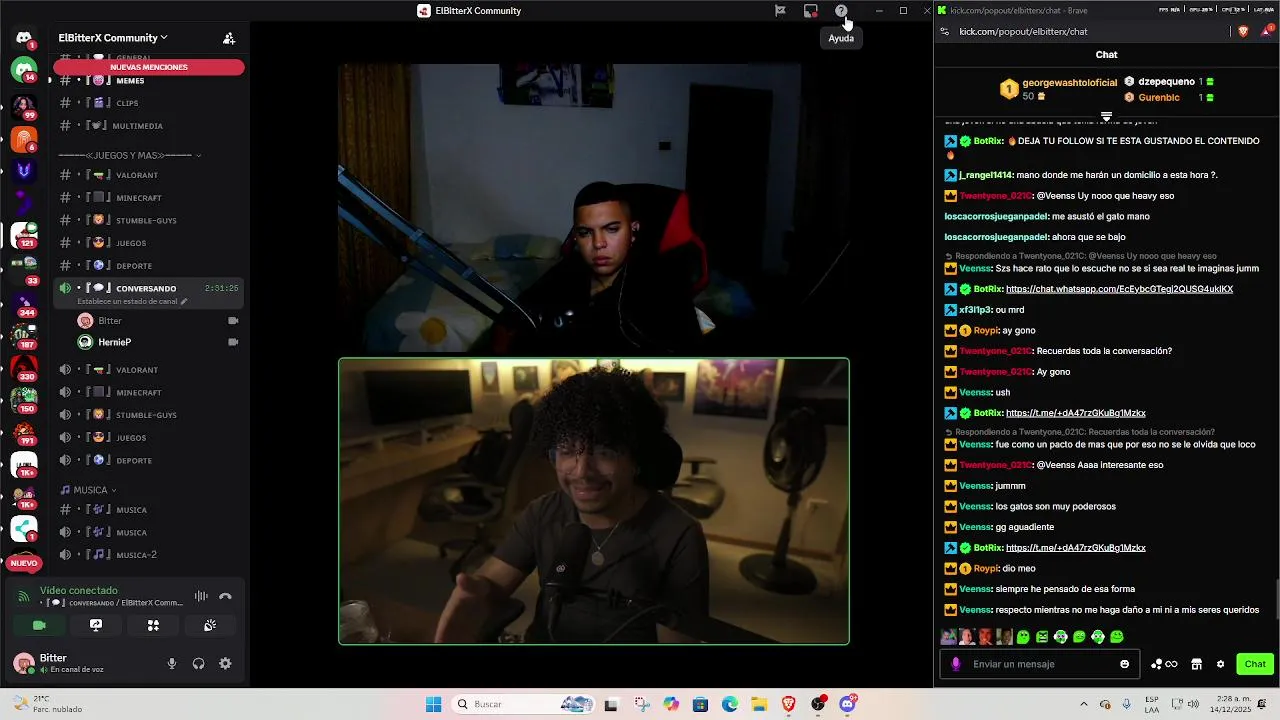Open Discord activities launcher button
The image size is (1280, 720).
click(153, 625)
